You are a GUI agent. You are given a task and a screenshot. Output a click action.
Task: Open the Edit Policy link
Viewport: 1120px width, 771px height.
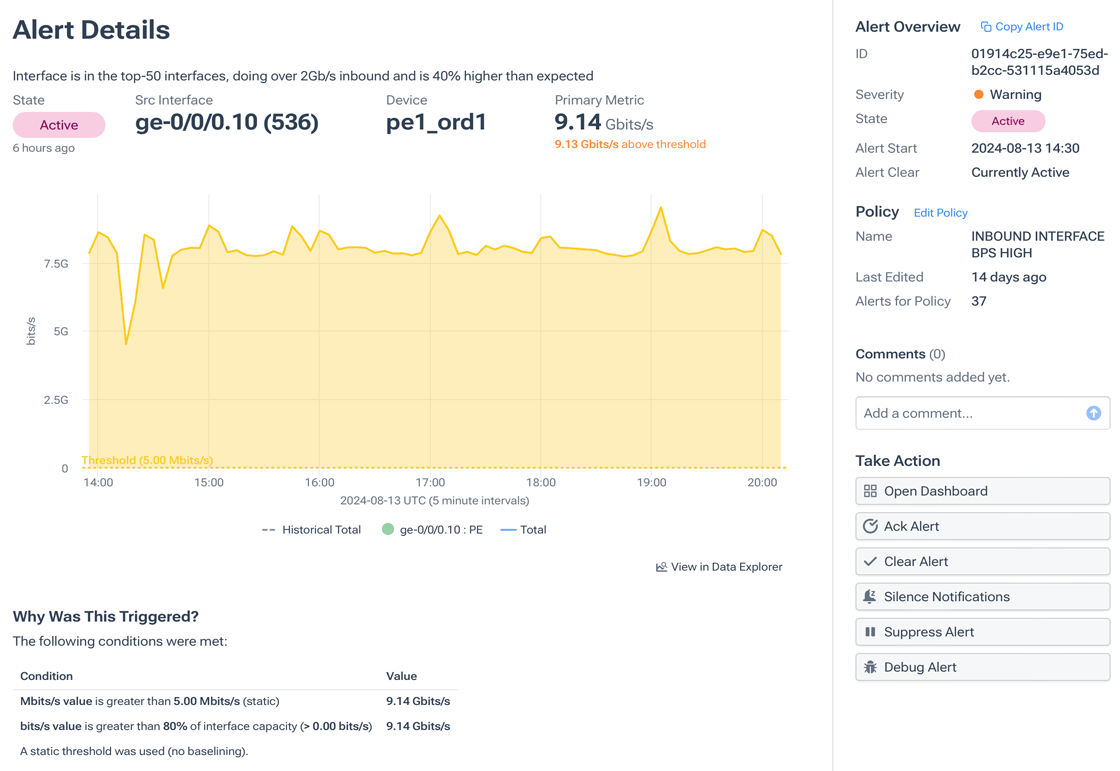coord(940,212)
